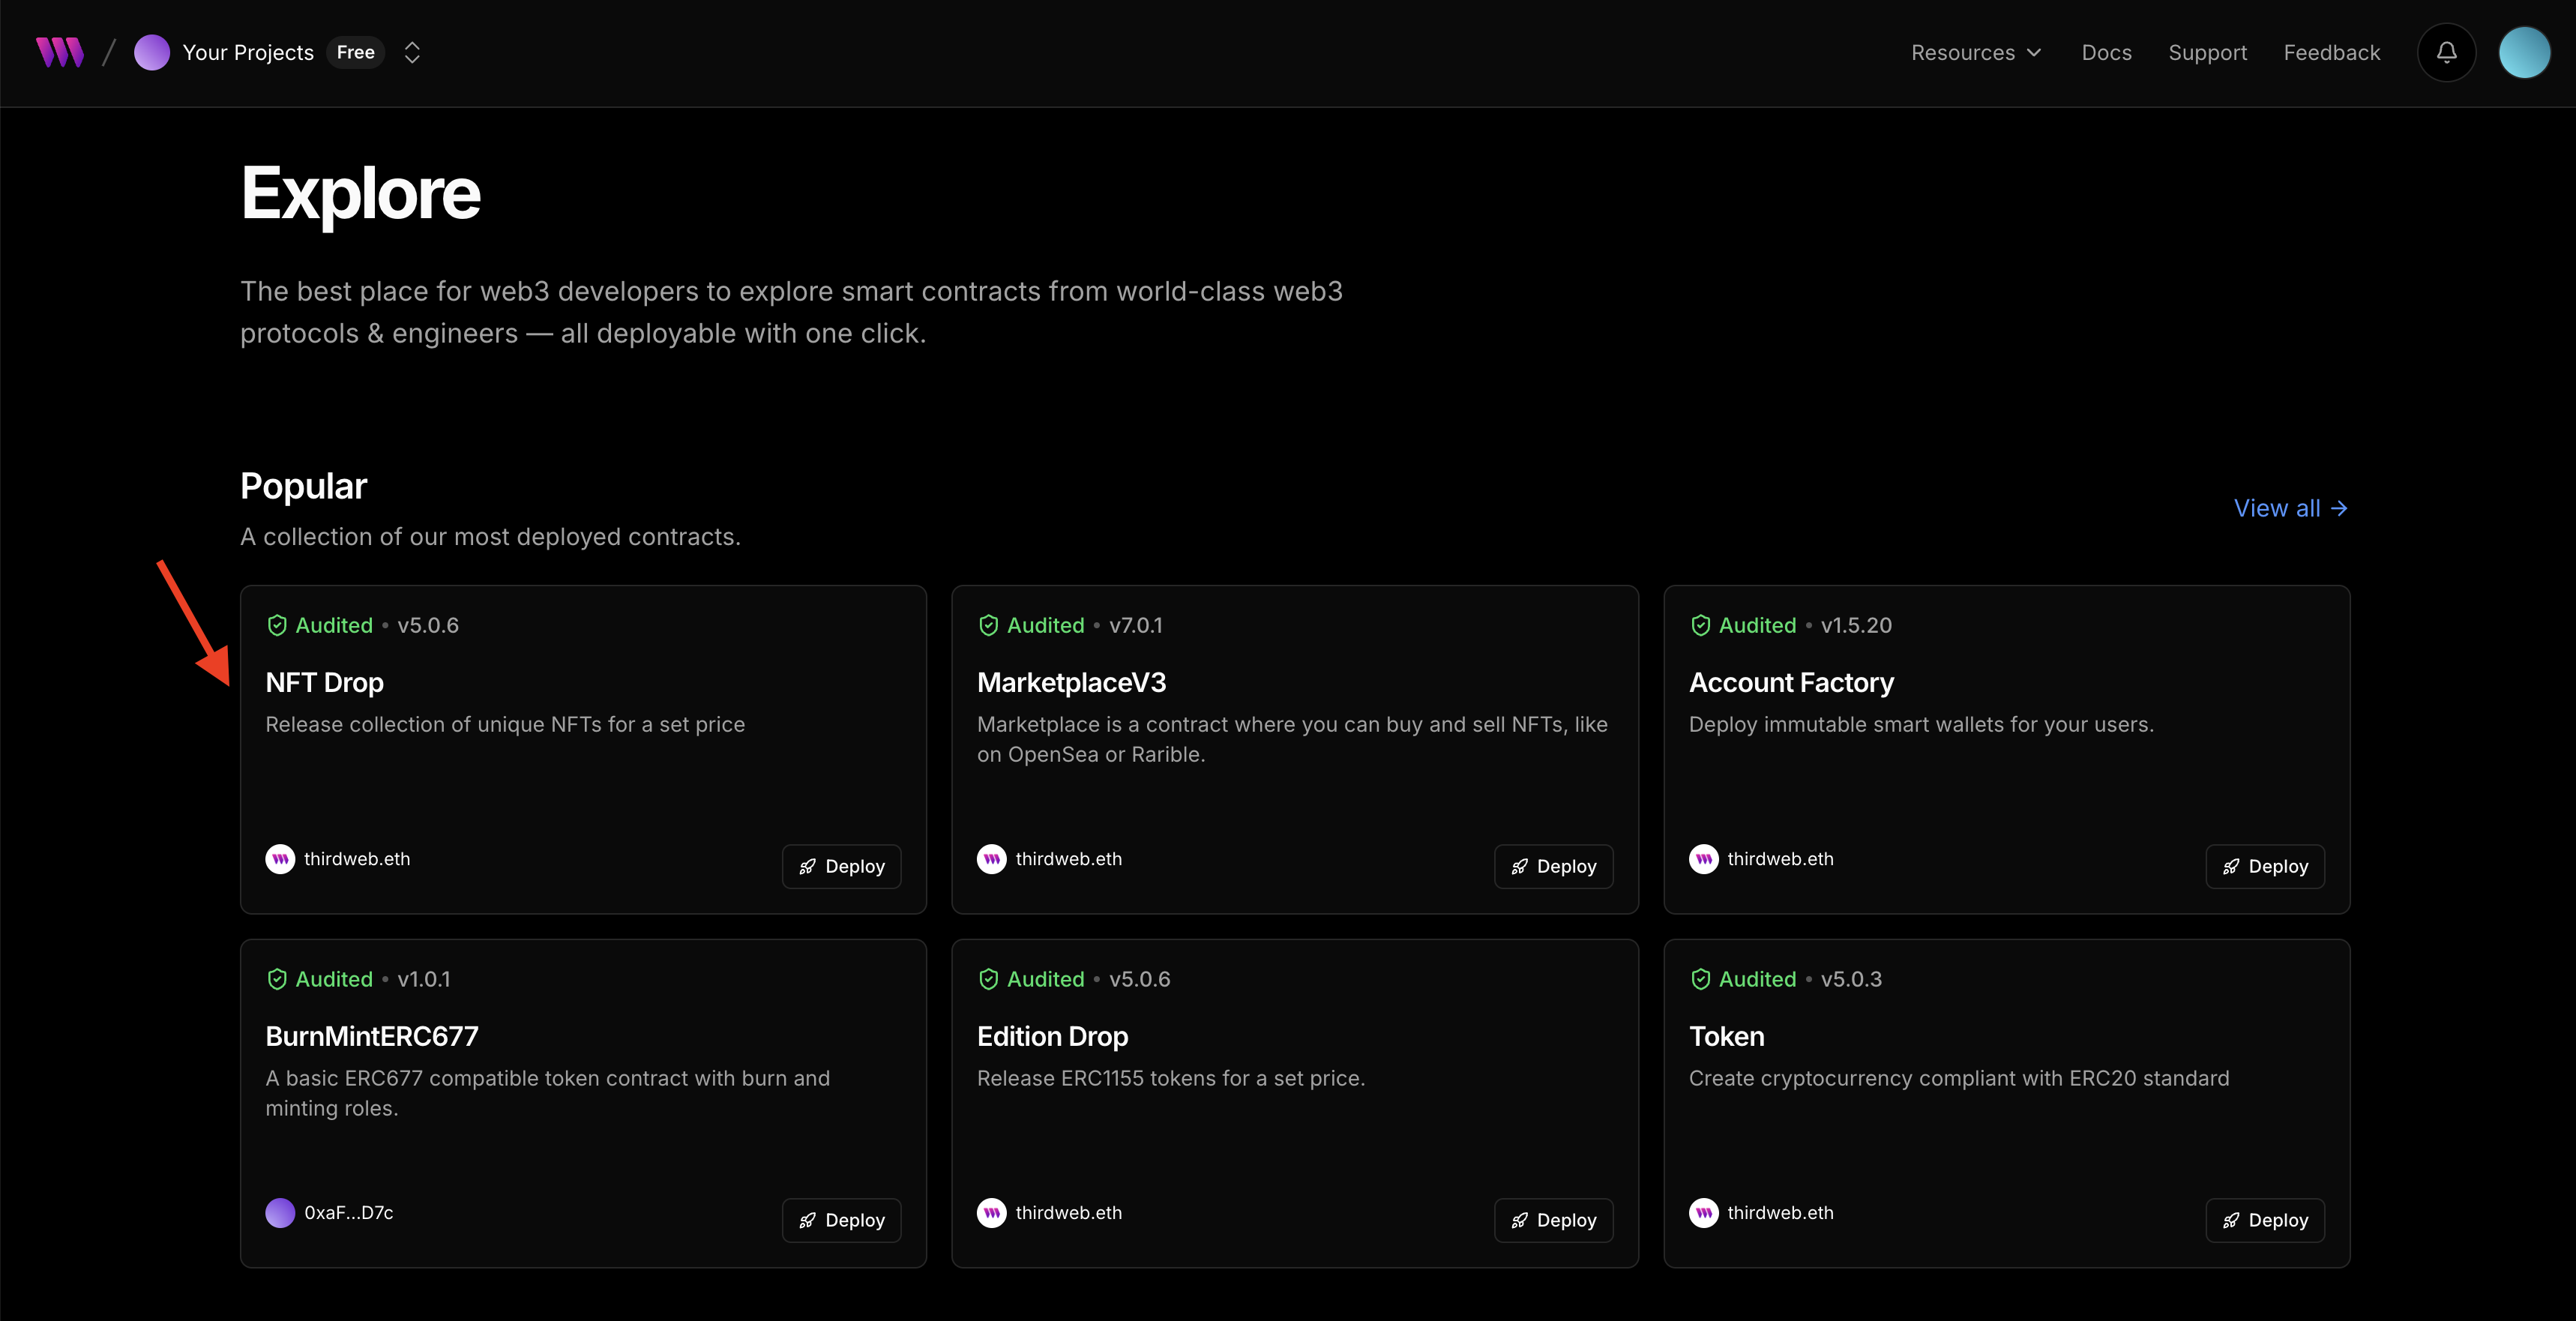This screenshot has height=1321, width=2576.
Task: Expand the project switcher chevrons
Action: coord(412,52)
